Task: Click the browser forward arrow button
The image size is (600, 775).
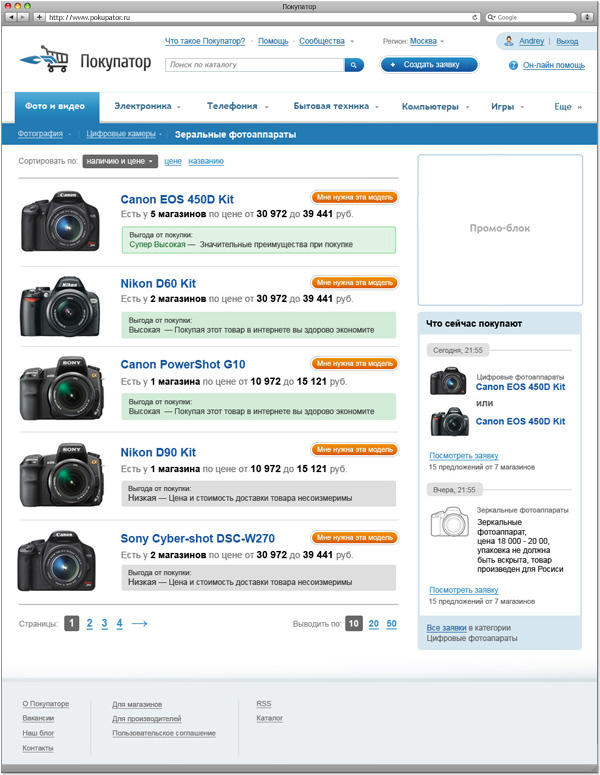Action: (23, 17)
